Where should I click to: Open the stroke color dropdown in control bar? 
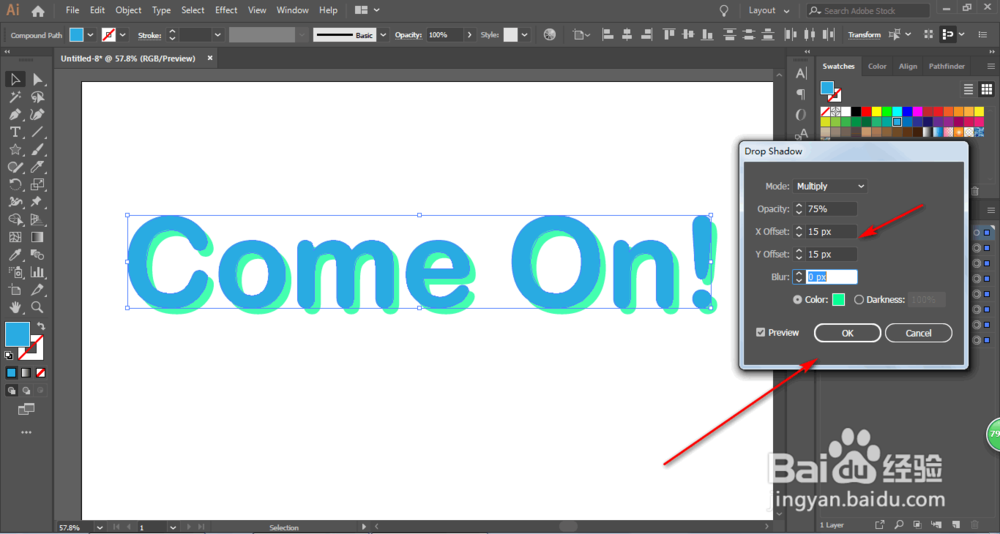[123, 35]
